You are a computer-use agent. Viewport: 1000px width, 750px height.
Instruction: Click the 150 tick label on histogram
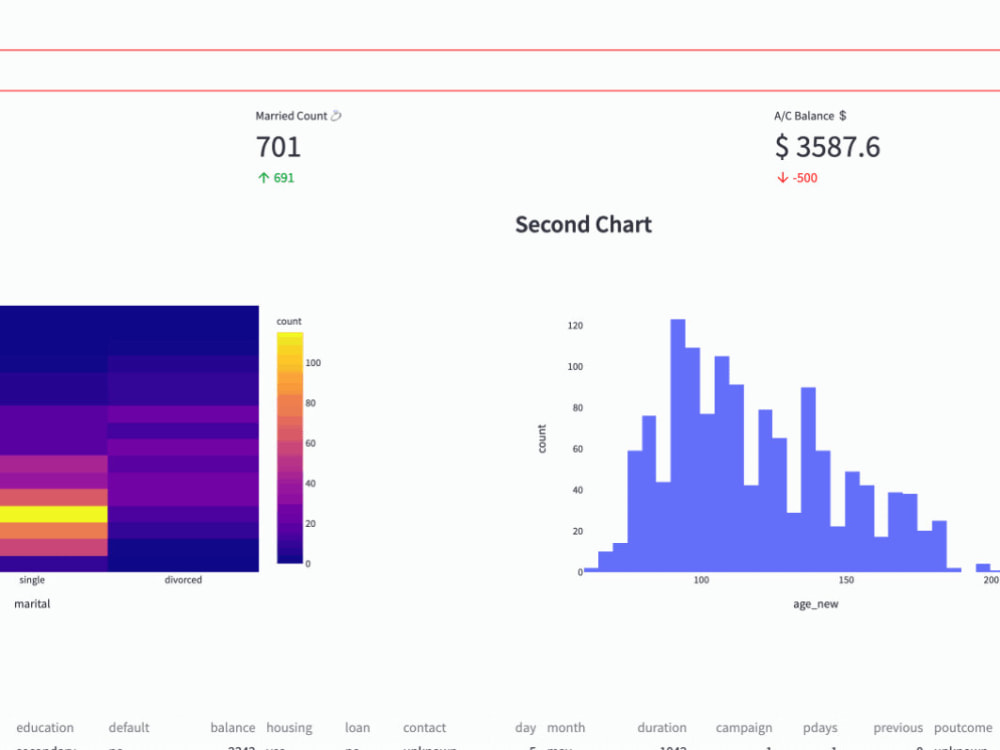click(846, 580)
